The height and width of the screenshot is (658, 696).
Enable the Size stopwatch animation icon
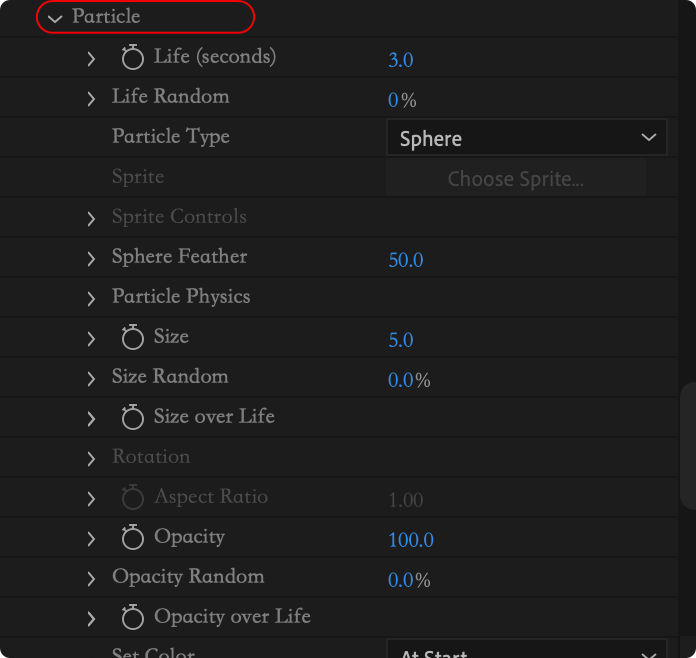[133, 337]
